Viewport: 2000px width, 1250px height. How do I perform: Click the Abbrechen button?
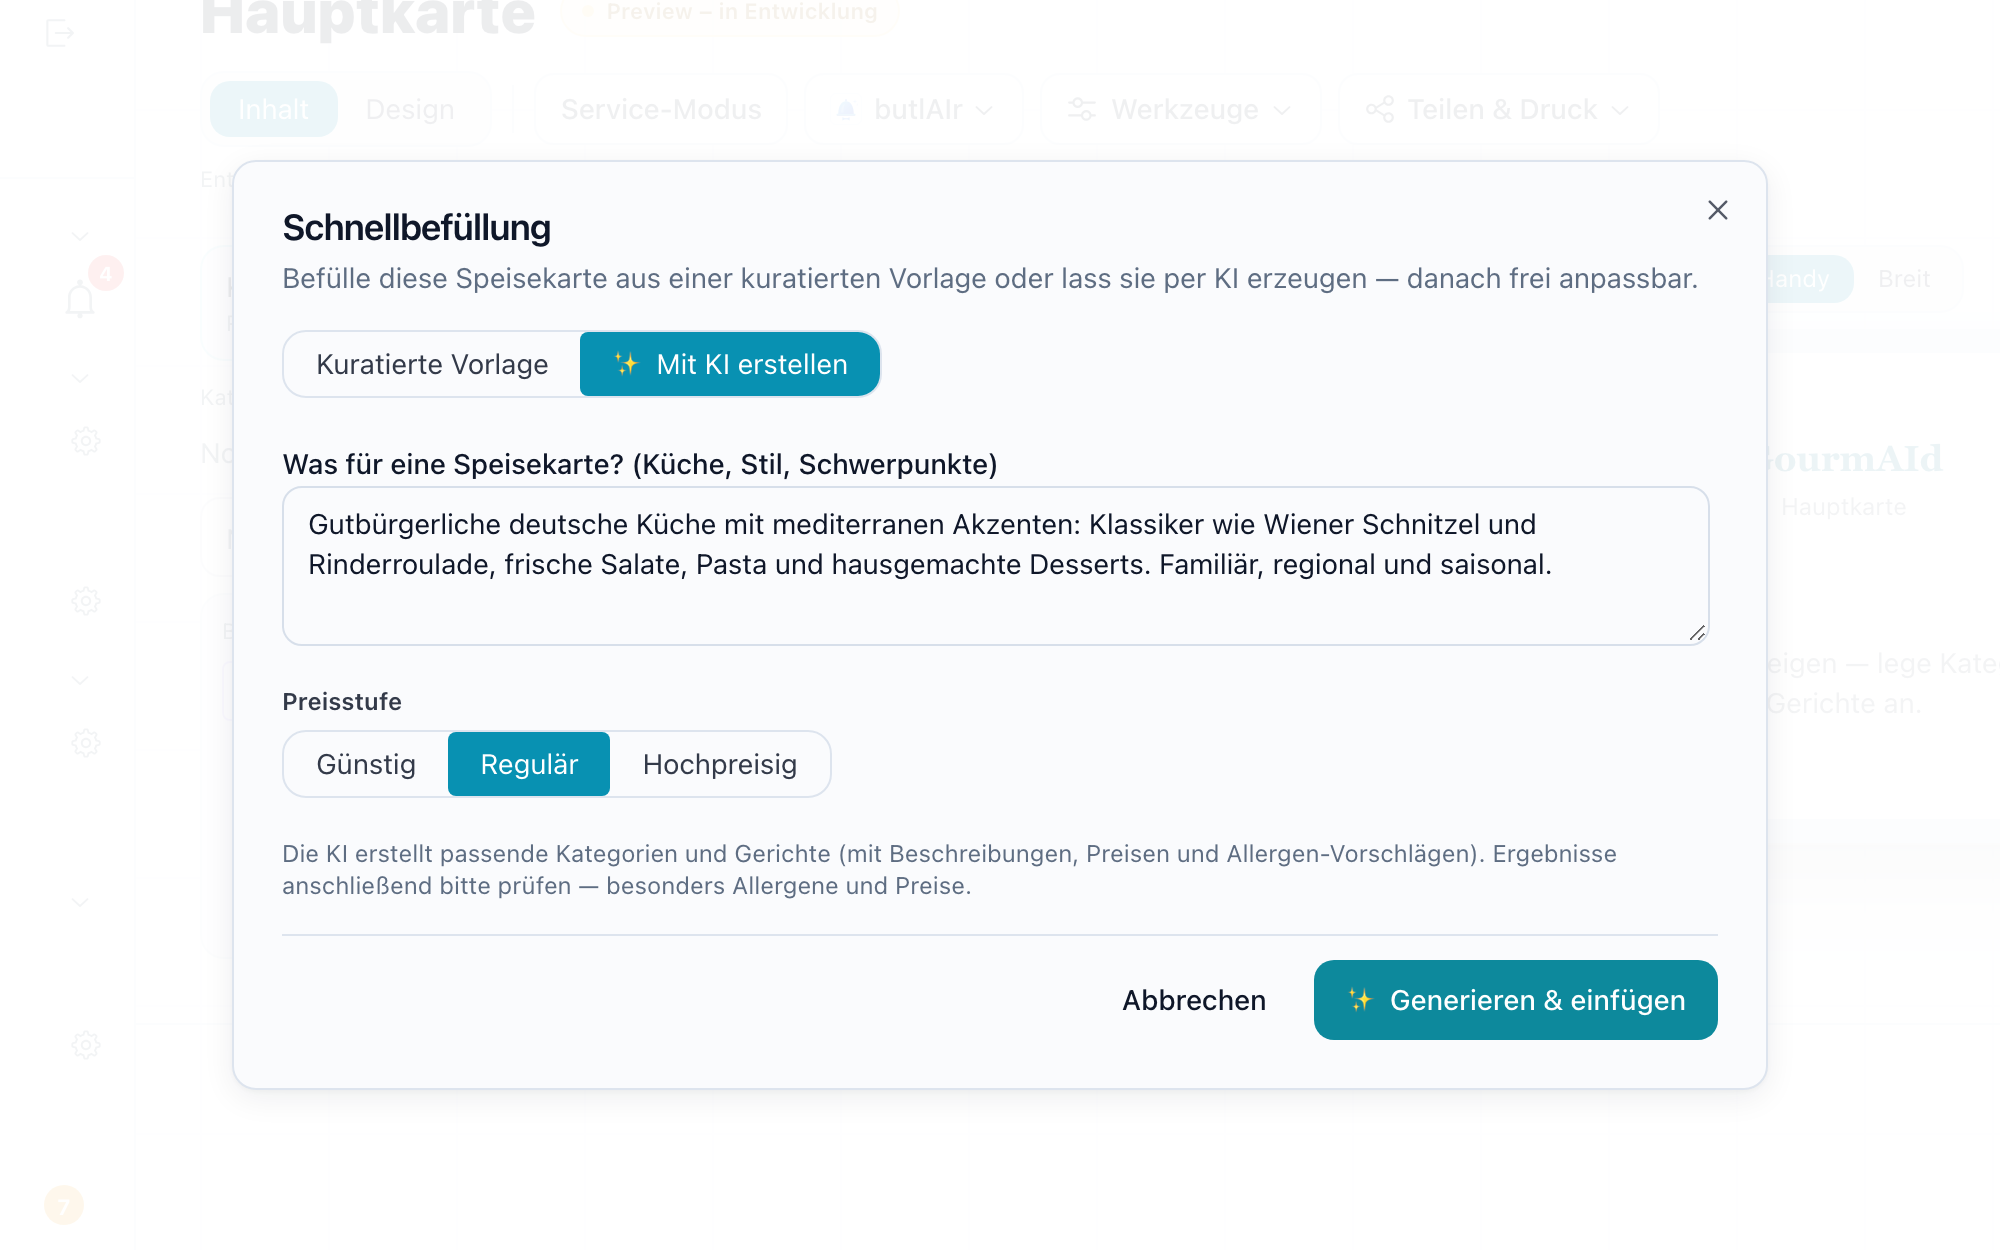(x=1194, y=1000)
